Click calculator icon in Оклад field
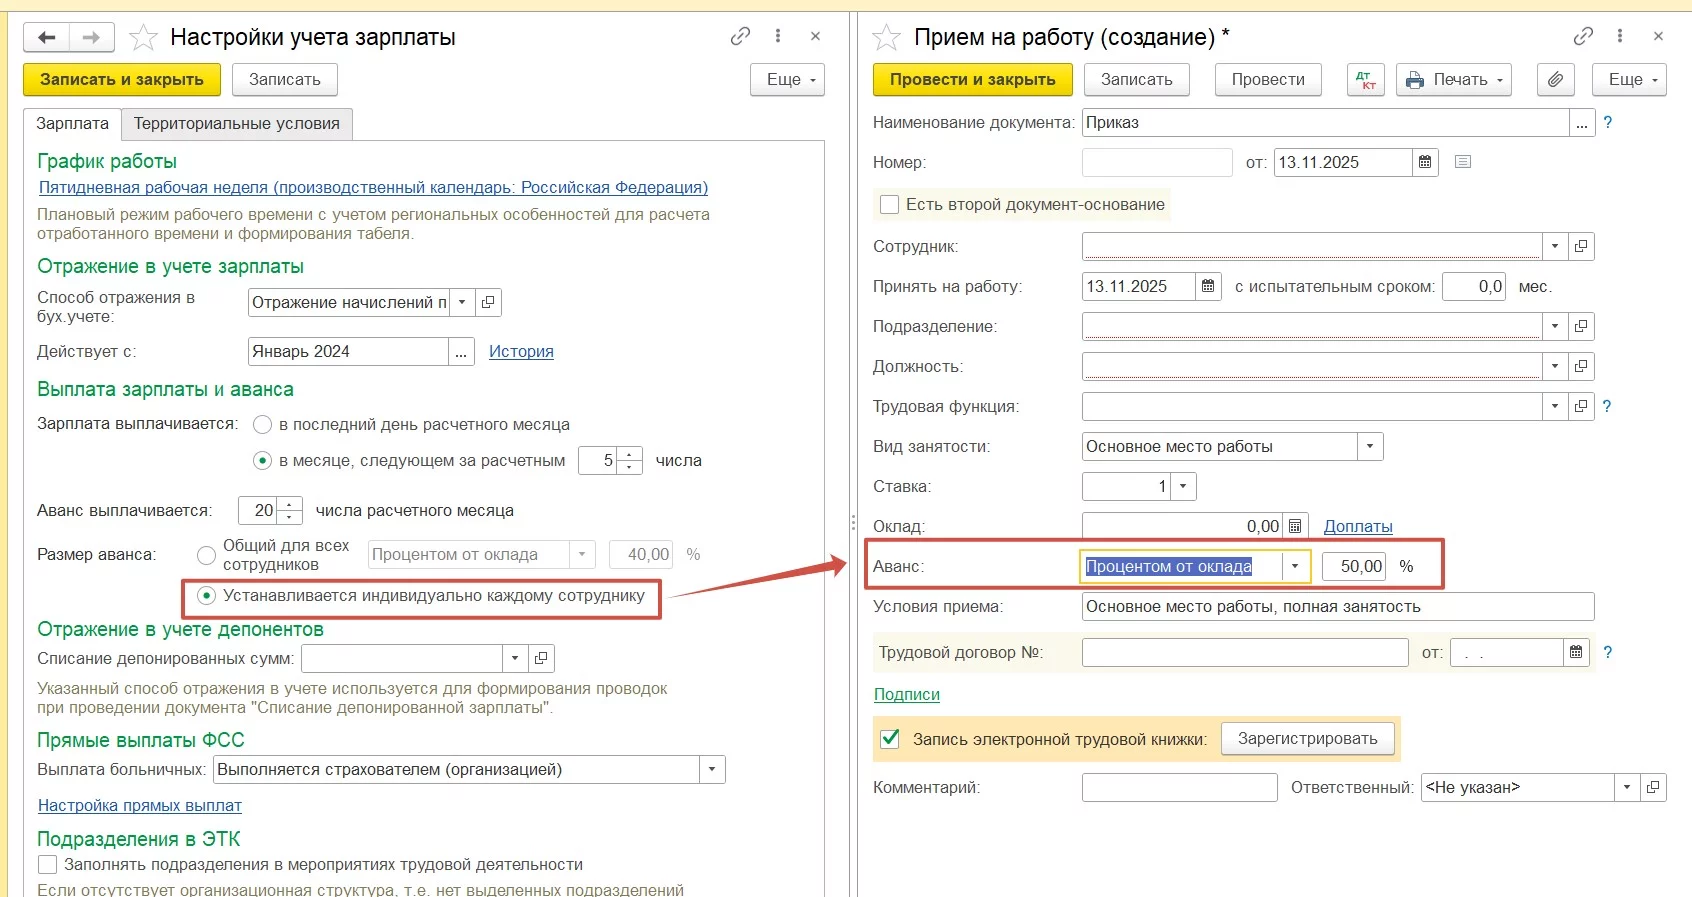The width and height of the screenshot is (1692, 897). click(1295, 526)
